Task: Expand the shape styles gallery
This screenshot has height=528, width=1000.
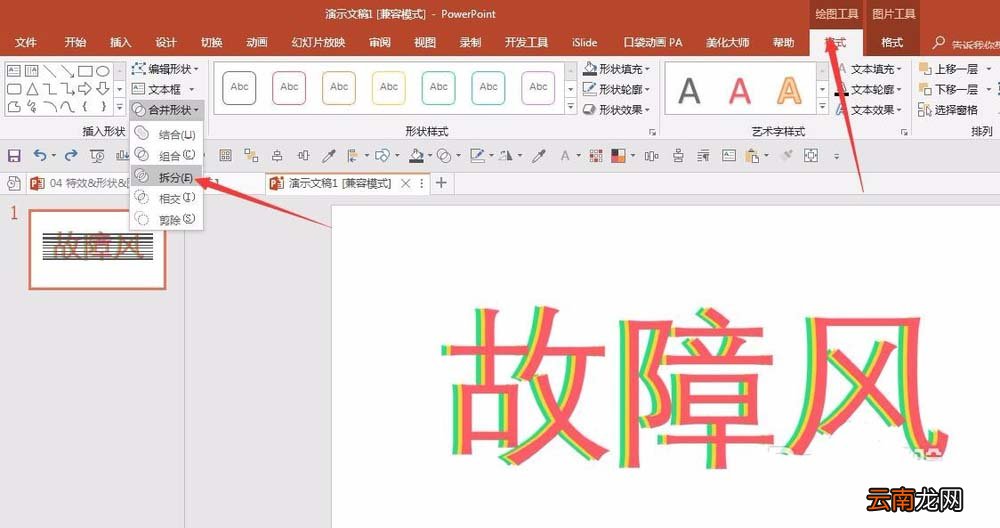Action: coord(571,107)
